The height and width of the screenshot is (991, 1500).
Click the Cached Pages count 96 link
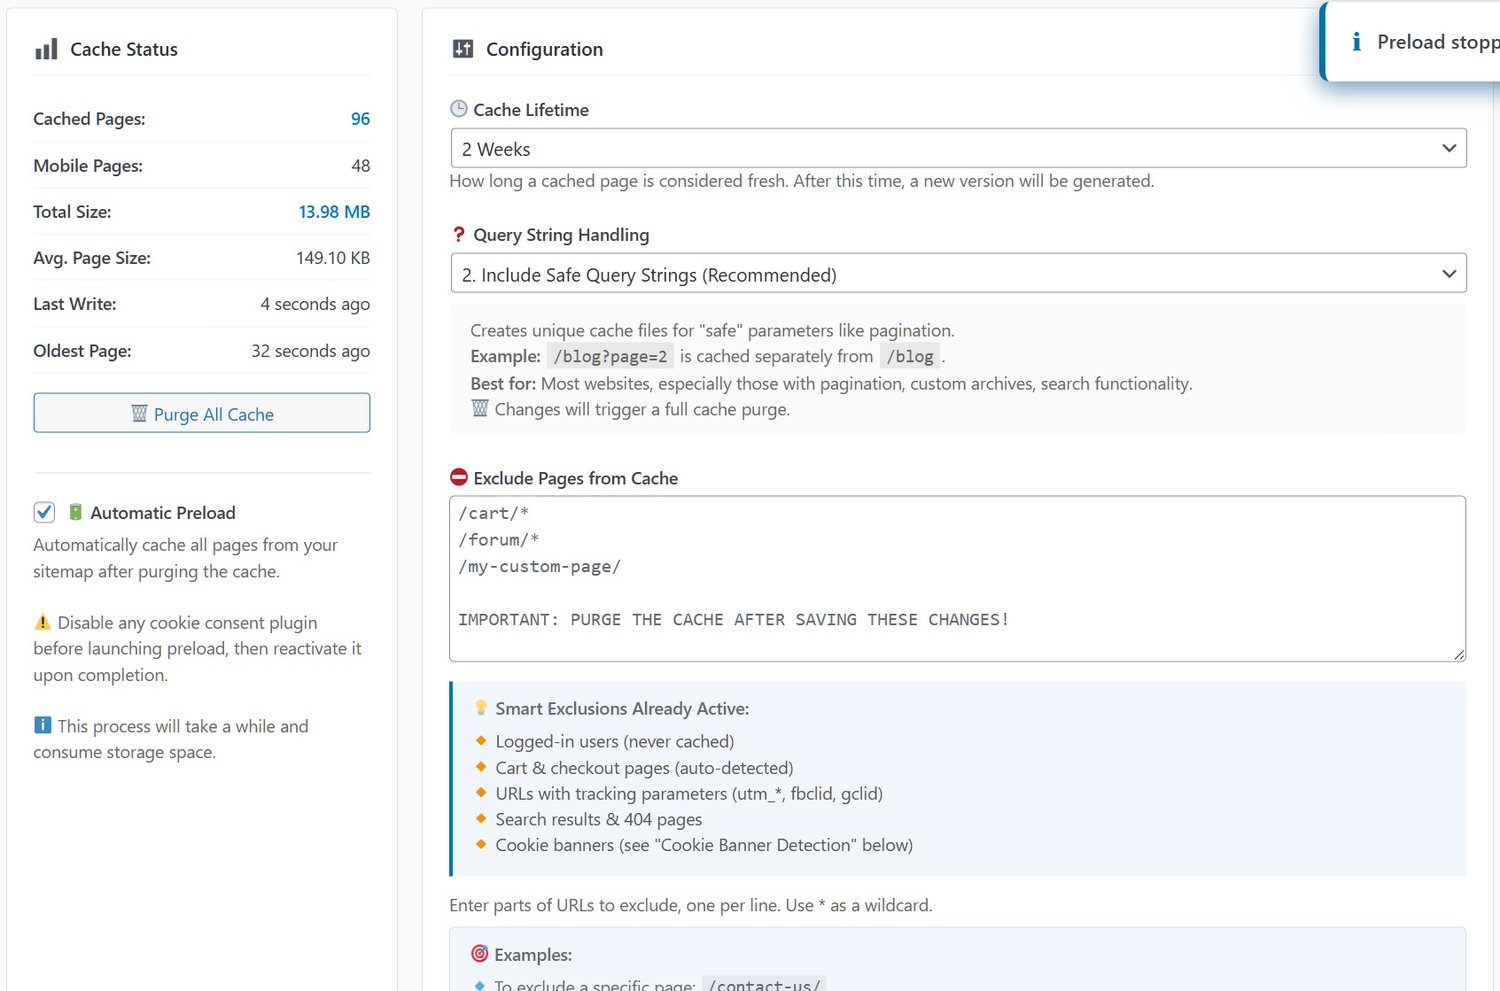[x=360, y=119]
